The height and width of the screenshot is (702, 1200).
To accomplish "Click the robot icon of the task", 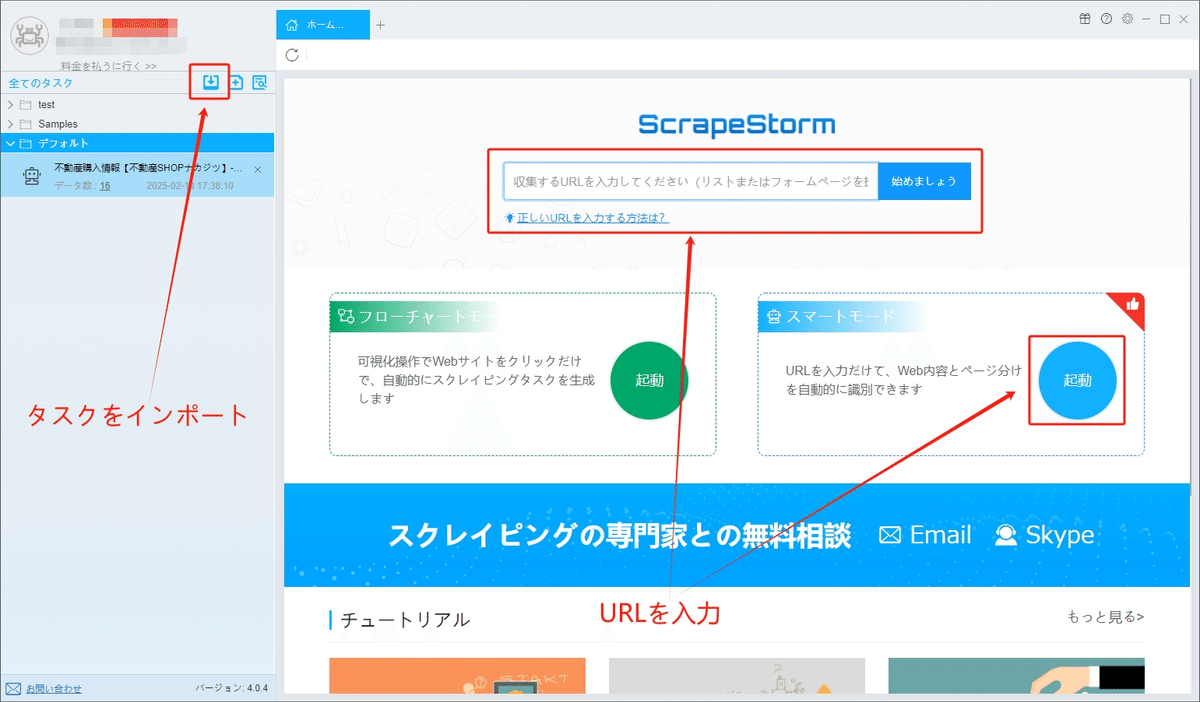I will tap(31, 177).
